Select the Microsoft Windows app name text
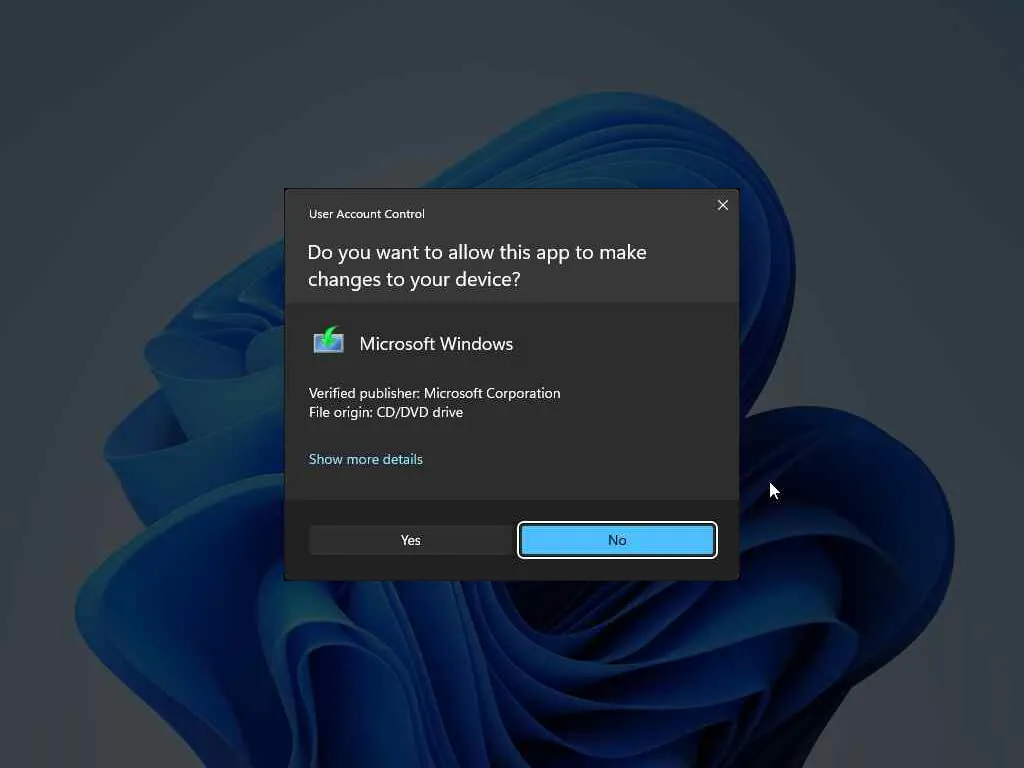1024x768 pixels. (x=436, y=344)
